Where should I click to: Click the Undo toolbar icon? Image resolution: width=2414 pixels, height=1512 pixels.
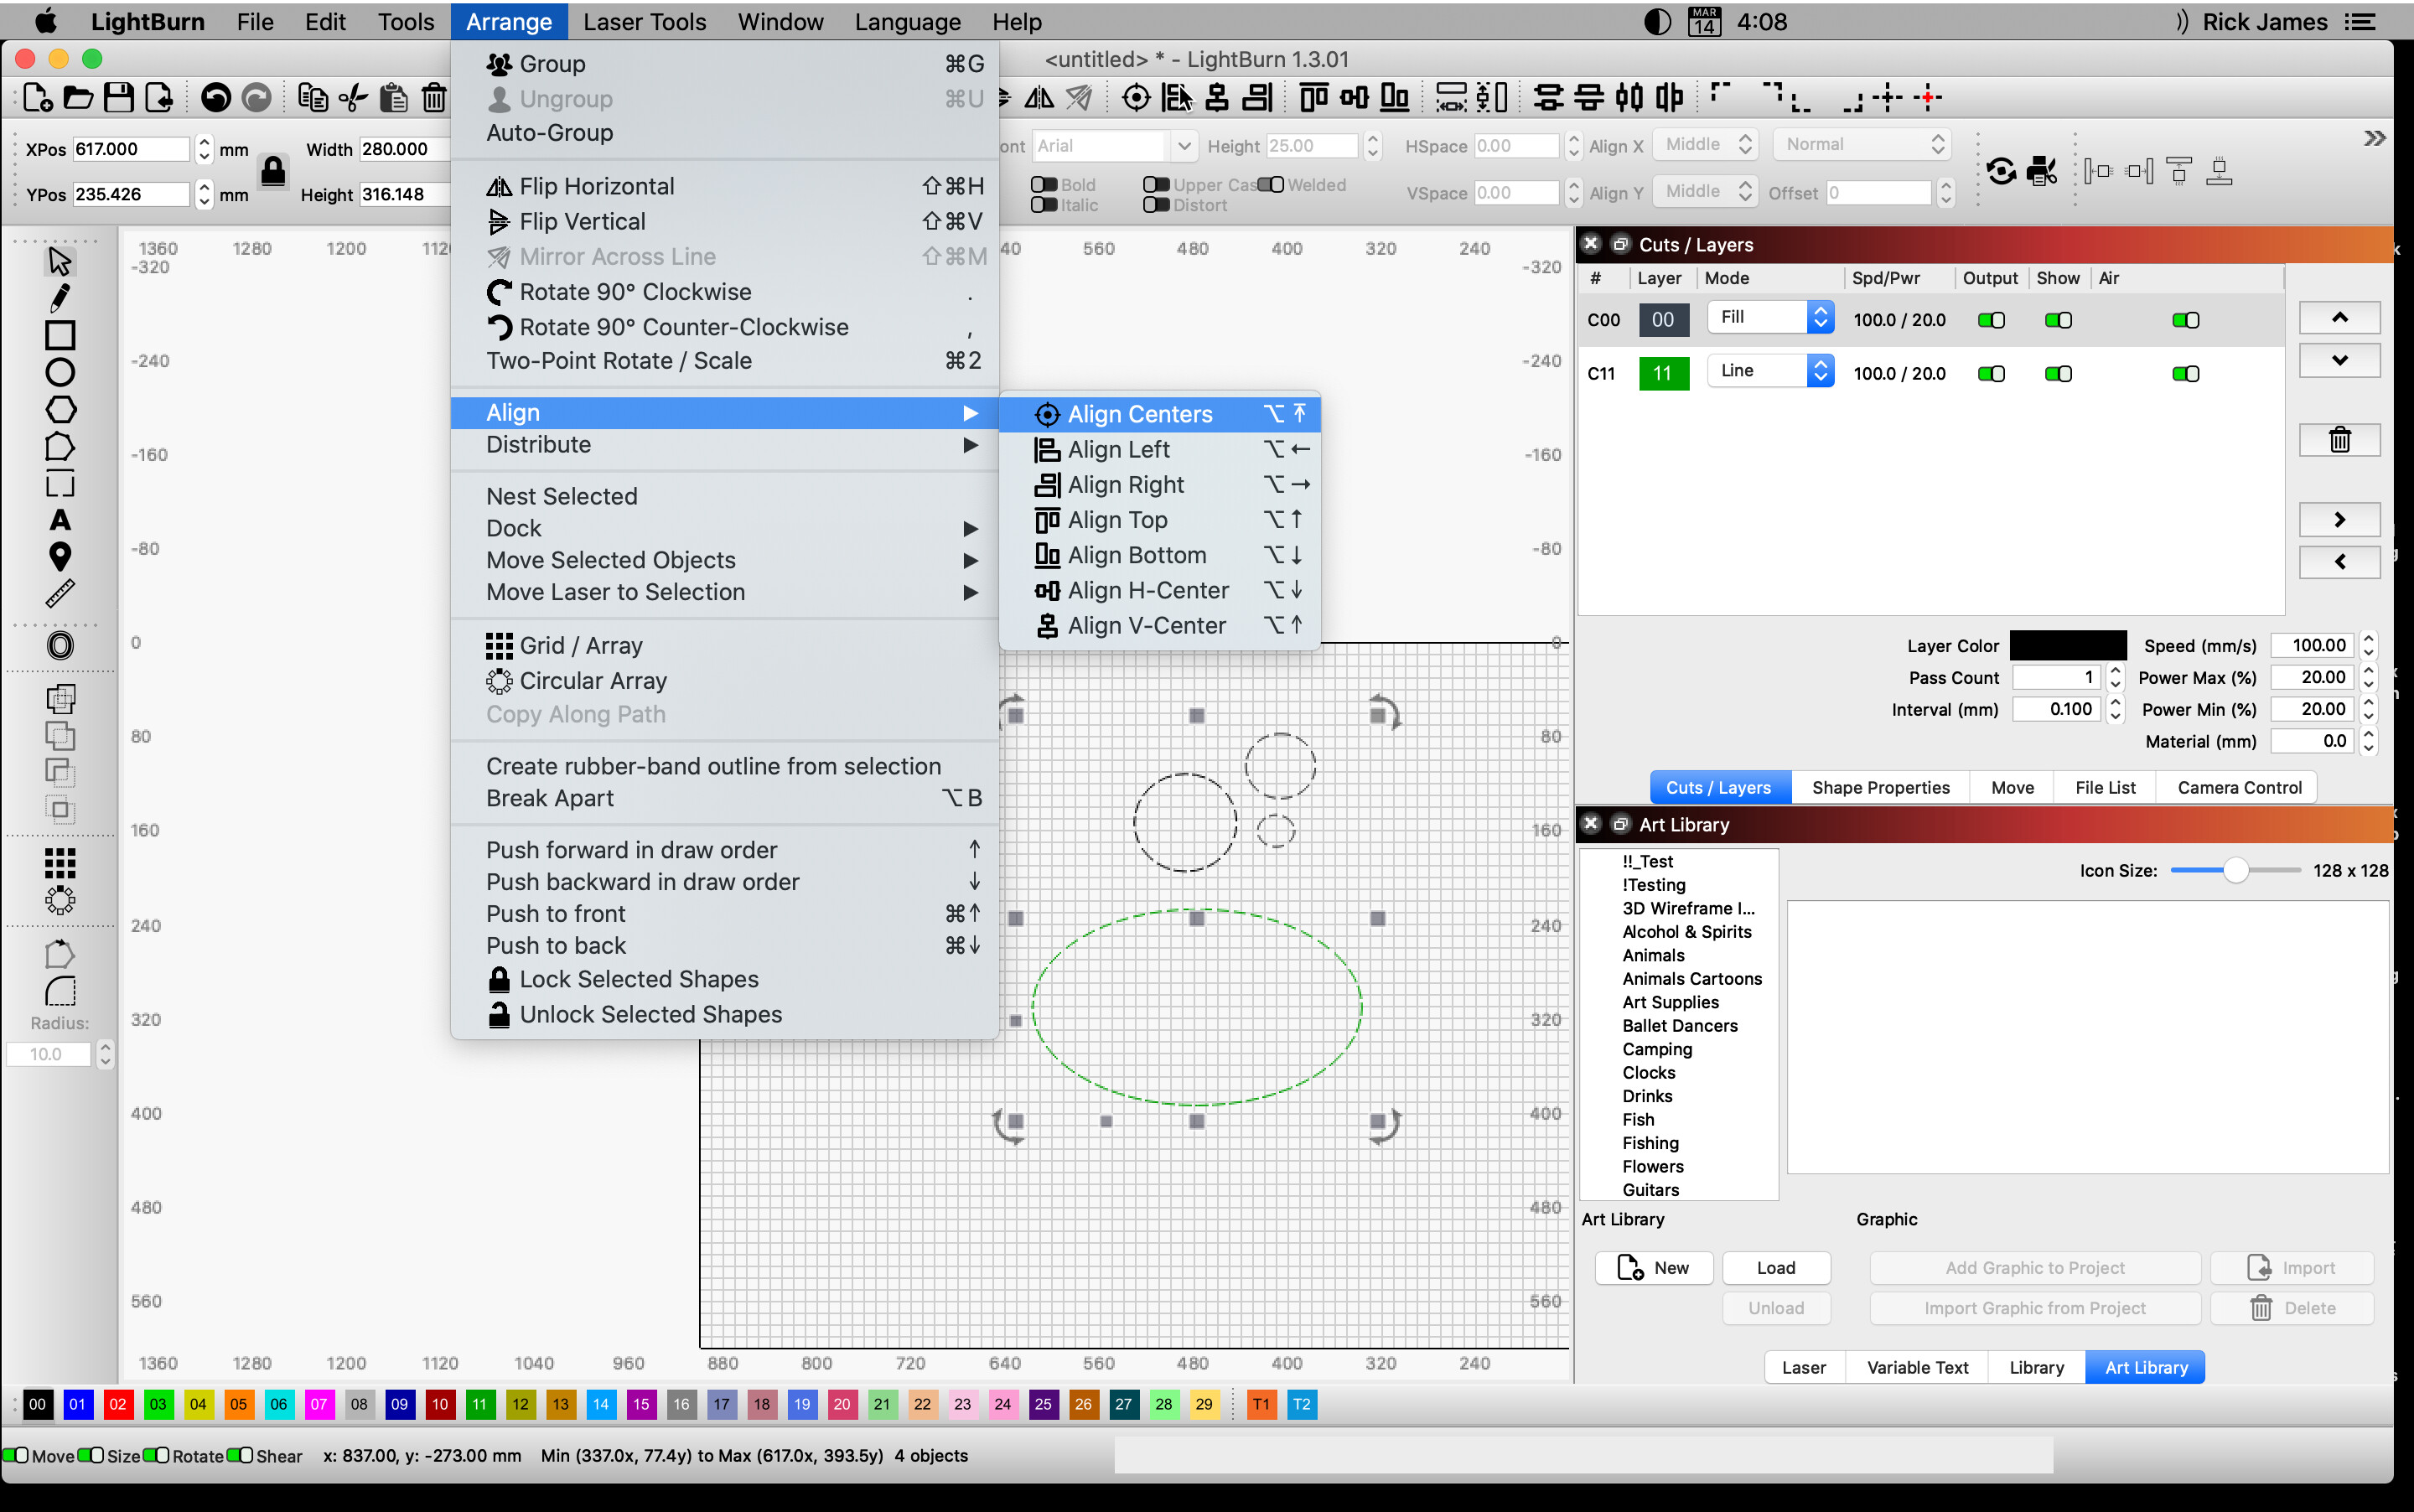(216, 97)
